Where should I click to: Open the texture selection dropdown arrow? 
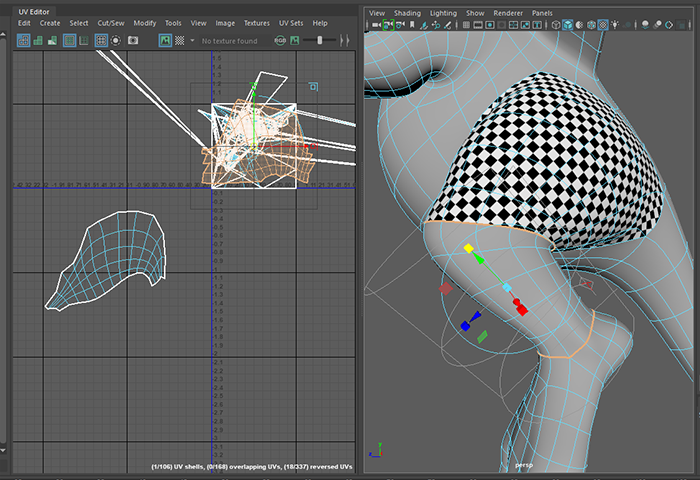[194, 41]
